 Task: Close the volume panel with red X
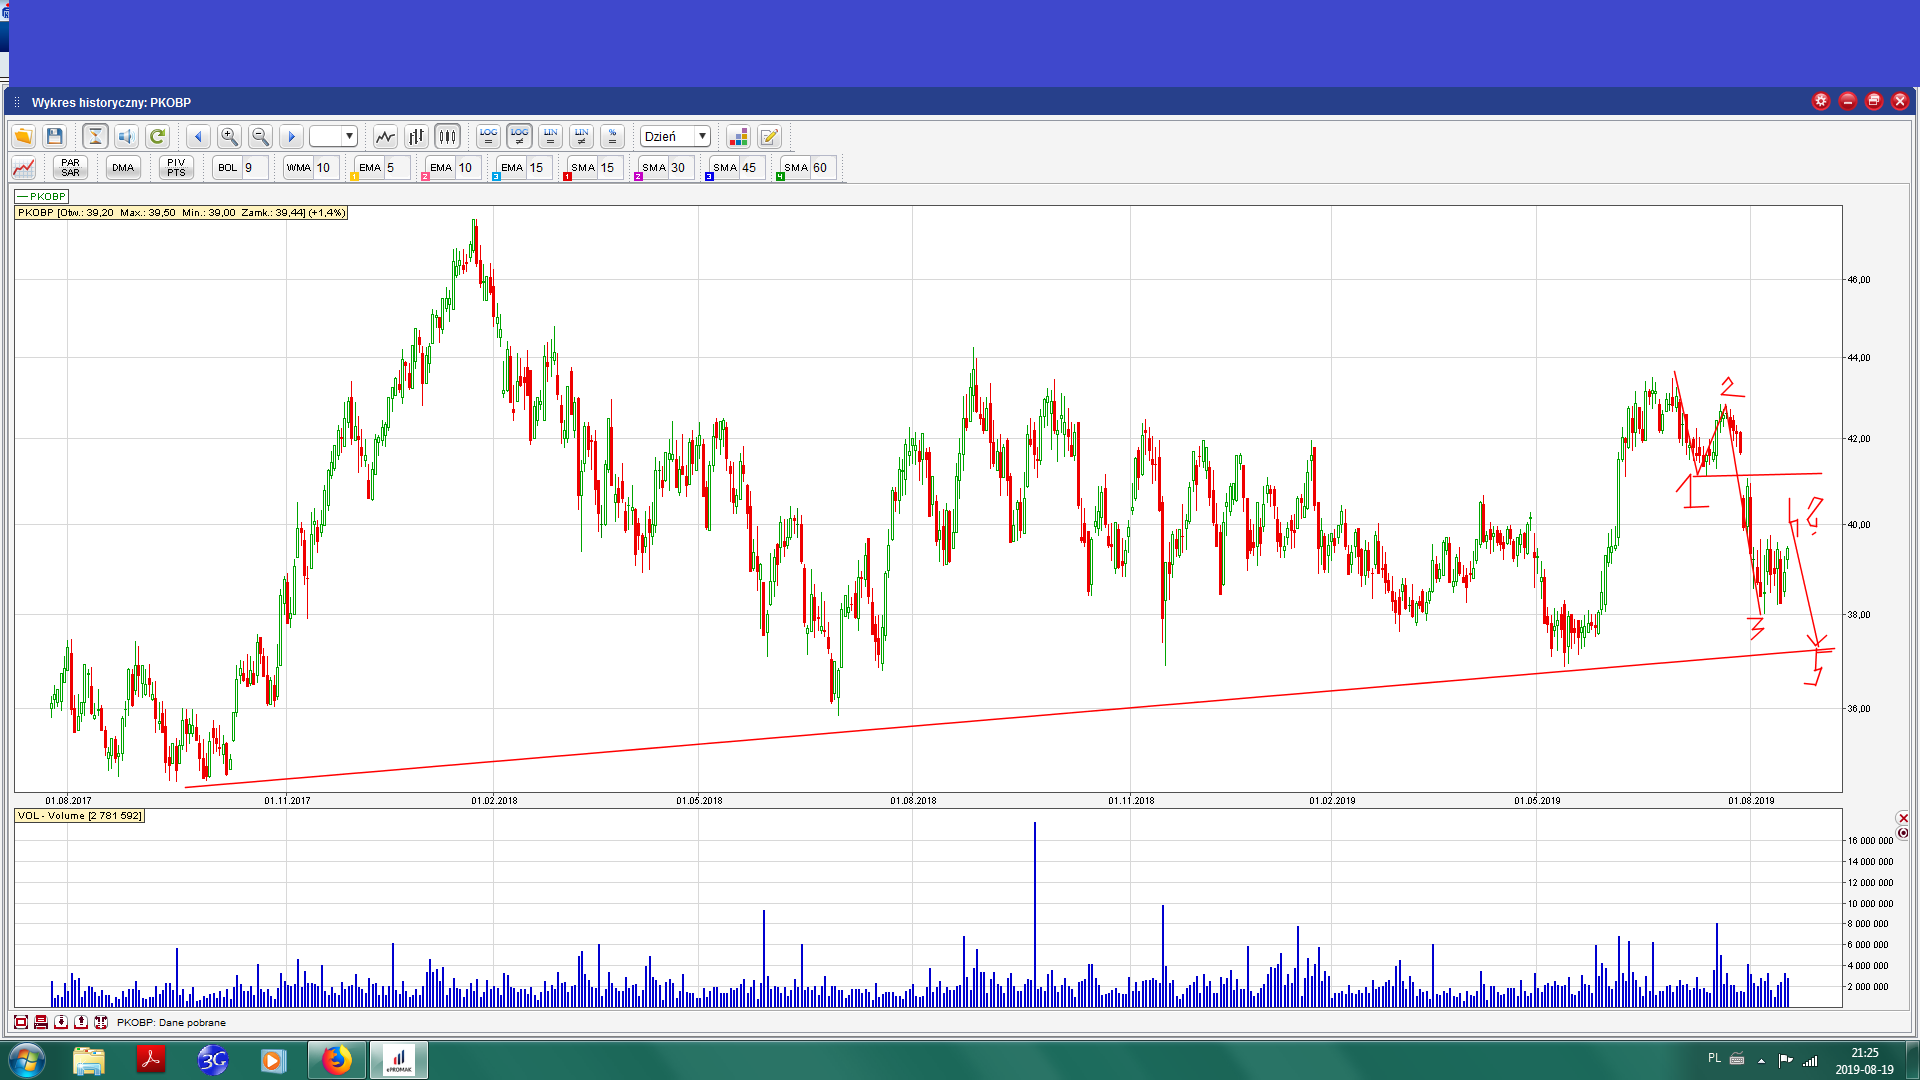coord(1902,818)
